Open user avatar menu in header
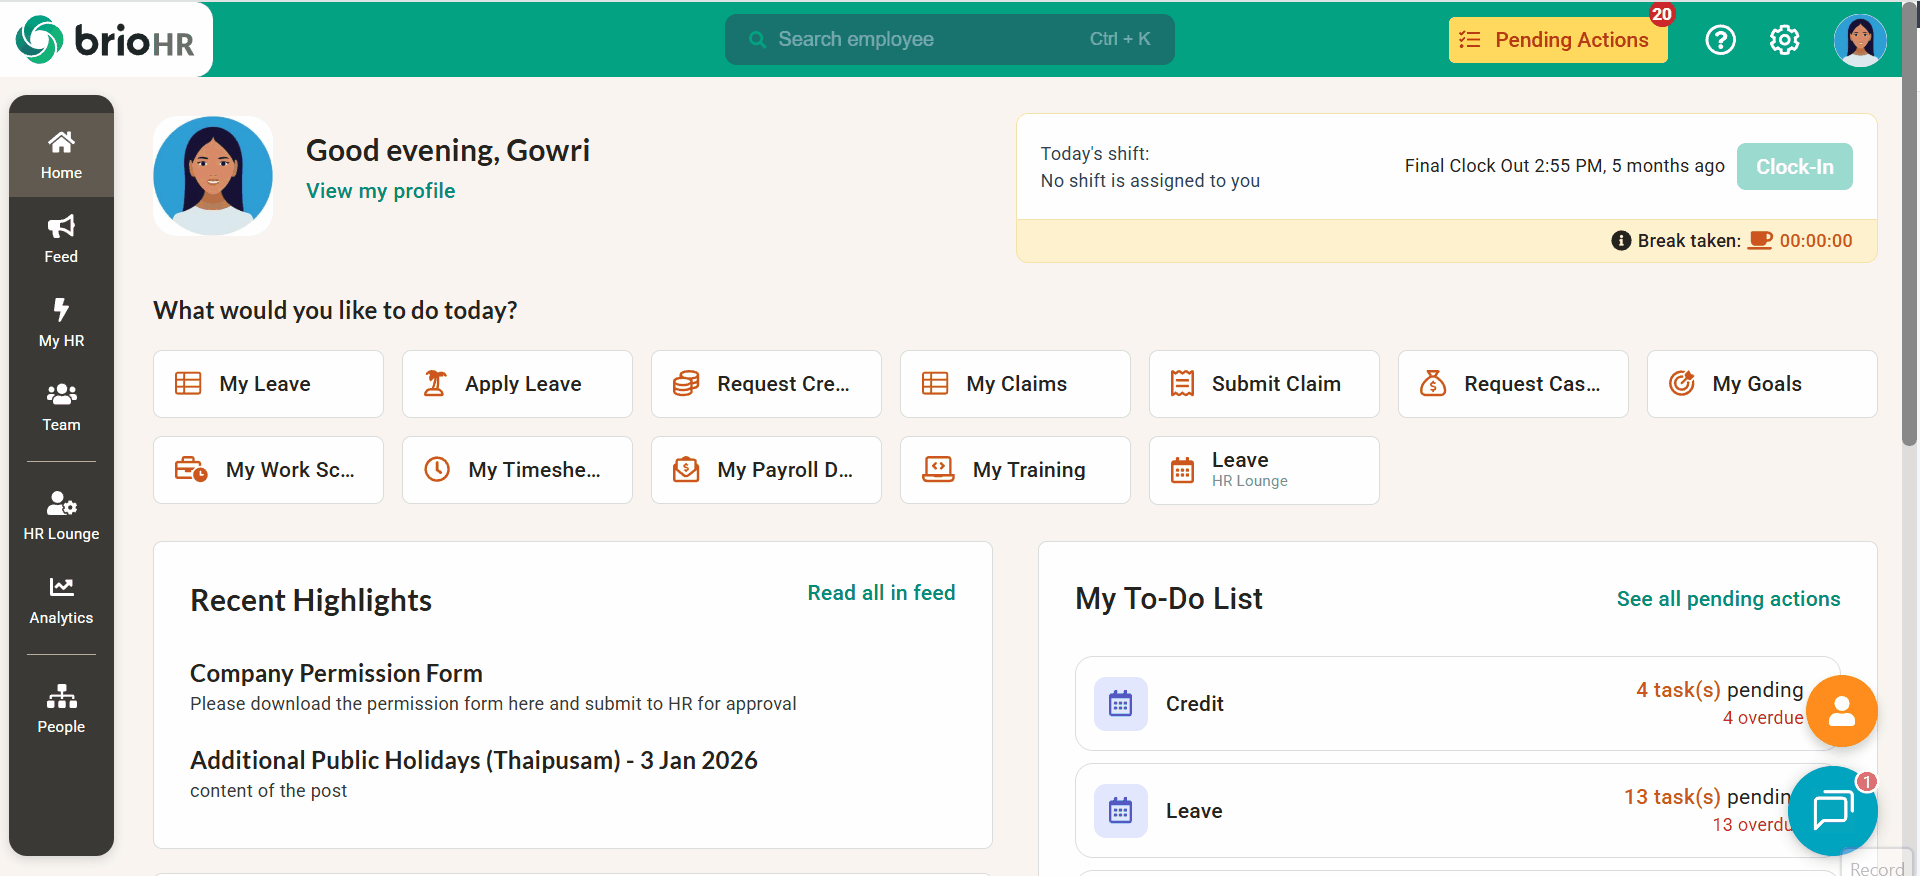 (1860, 40)
